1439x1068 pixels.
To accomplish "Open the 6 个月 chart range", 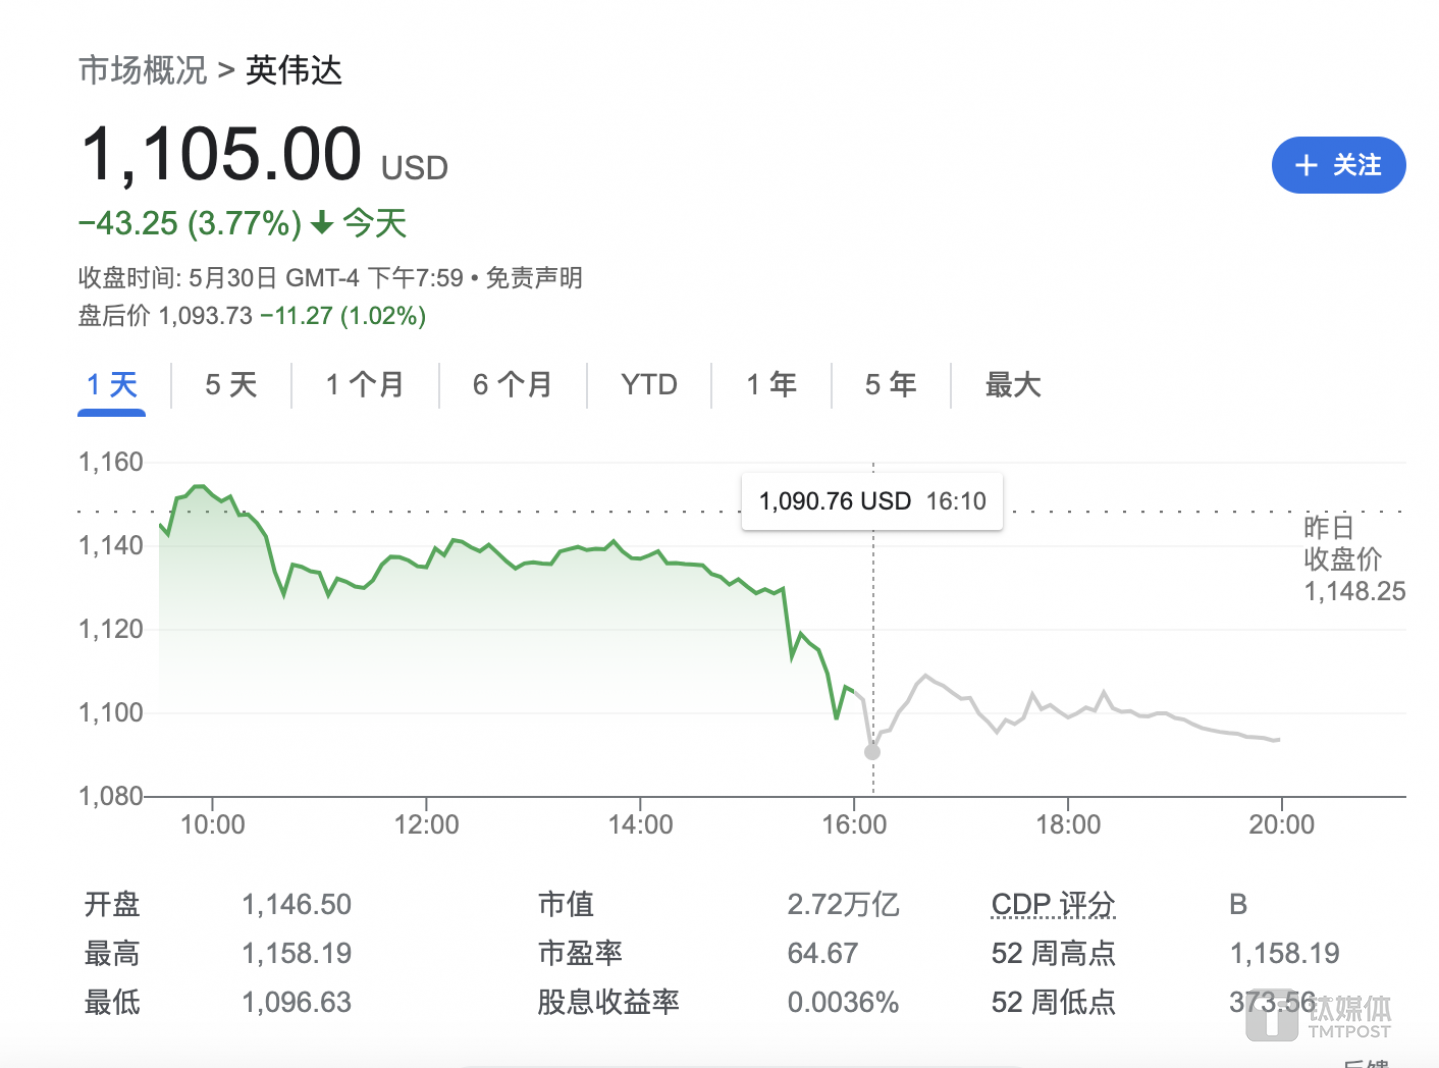I will coord(512,385).
